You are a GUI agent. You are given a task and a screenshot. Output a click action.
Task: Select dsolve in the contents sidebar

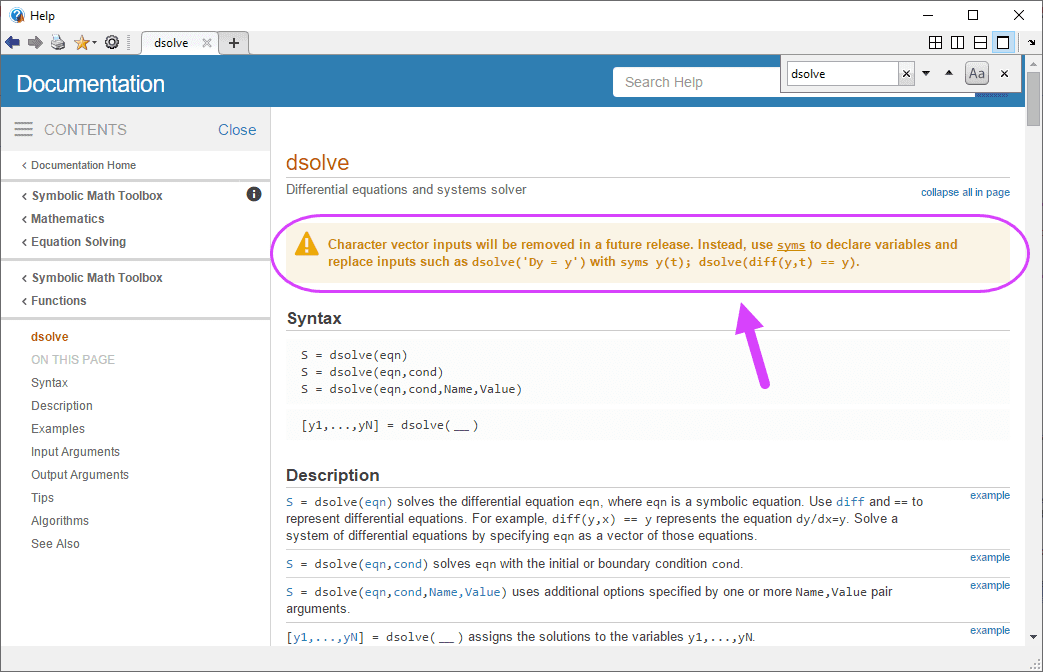coord(50,337)
